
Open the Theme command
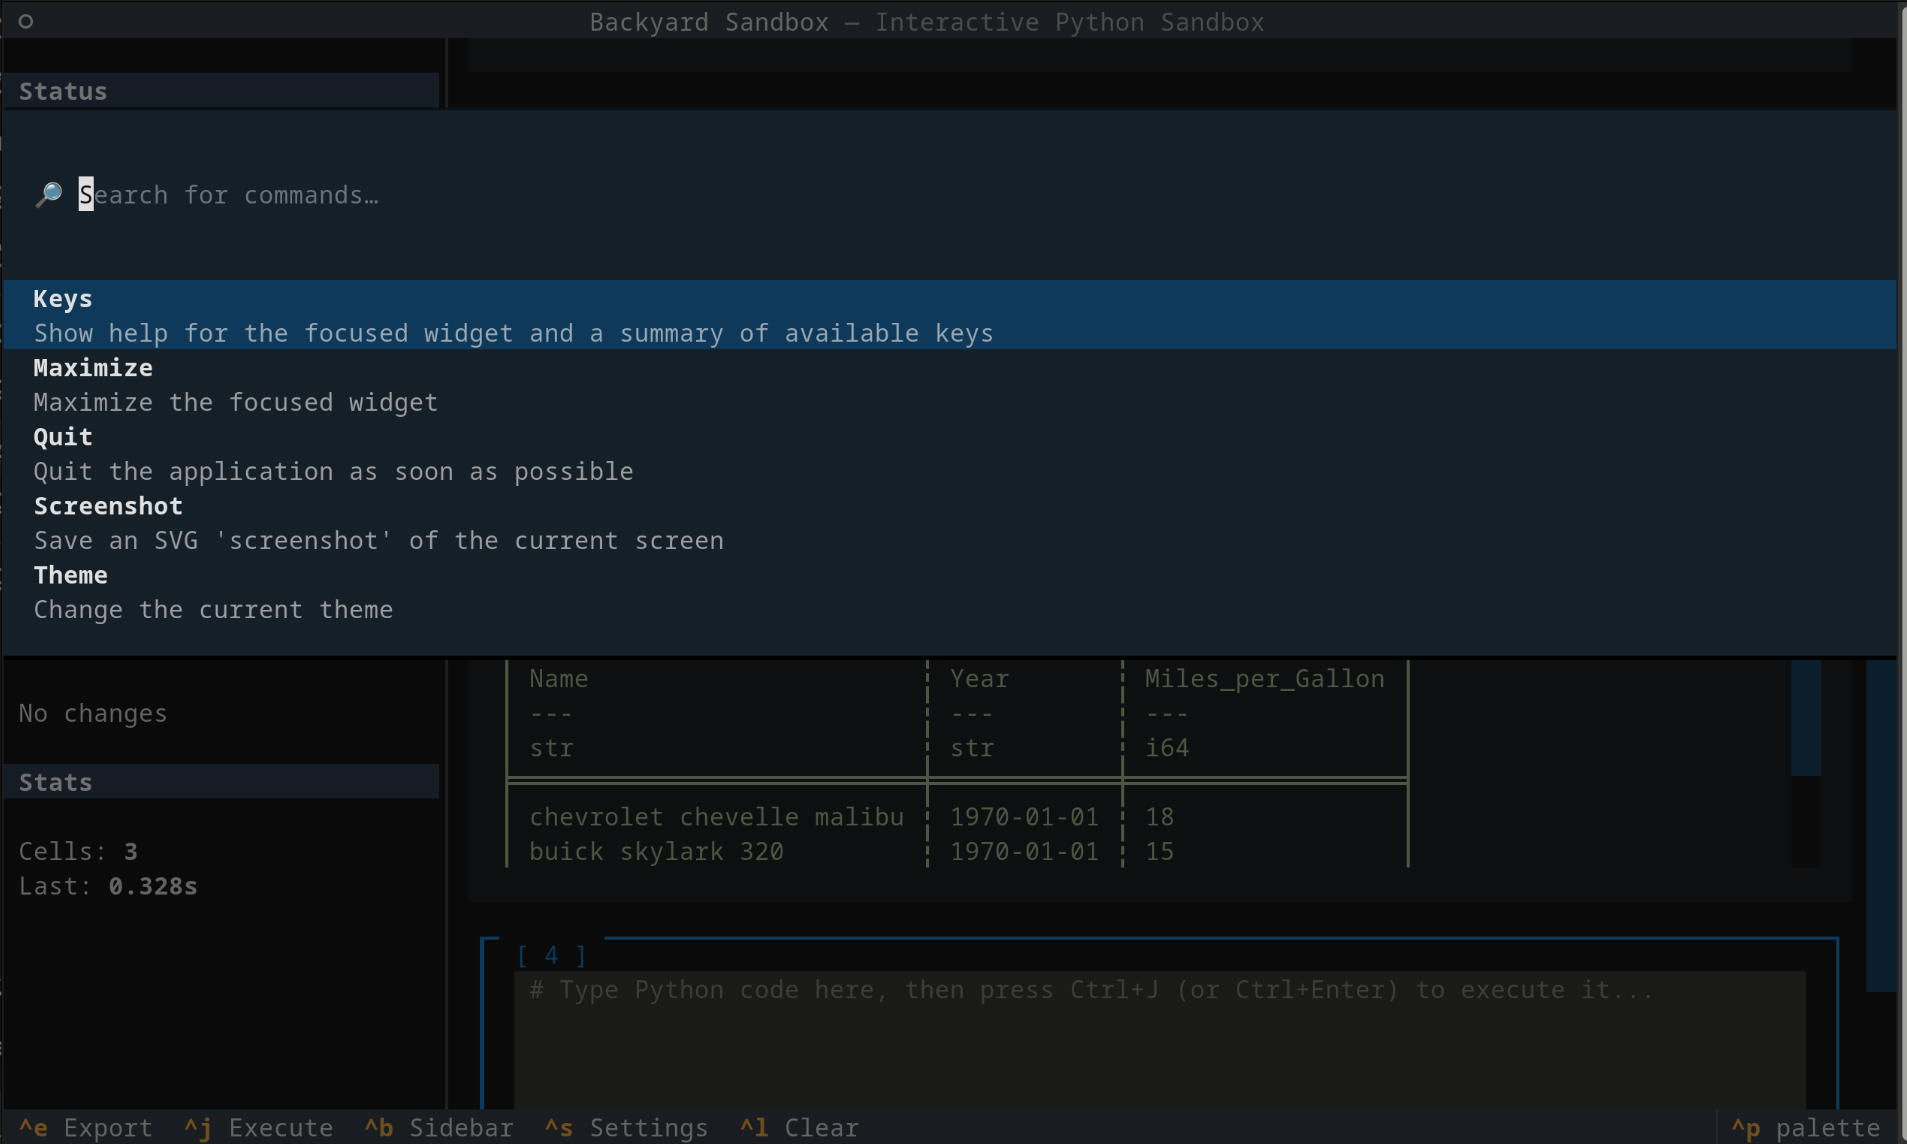[x=950, y=592]
